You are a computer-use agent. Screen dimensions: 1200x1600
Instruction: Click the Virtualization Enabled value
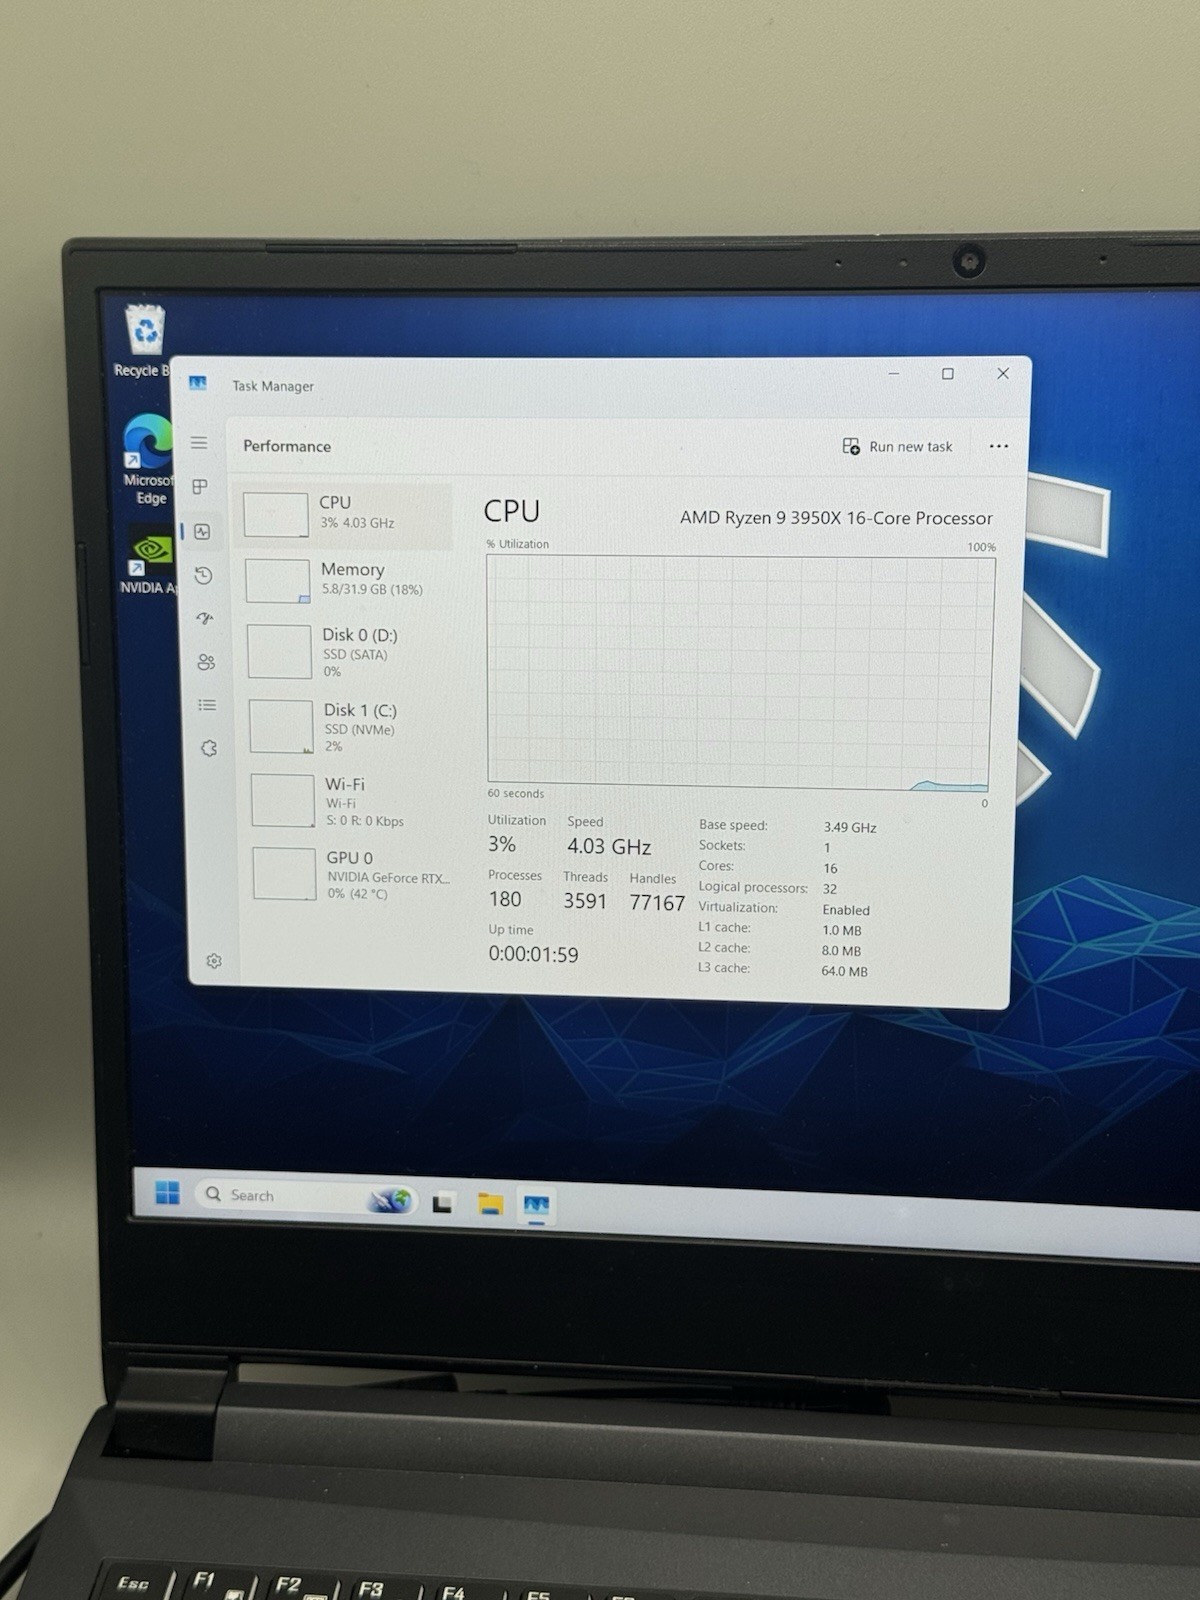[846, 910]
